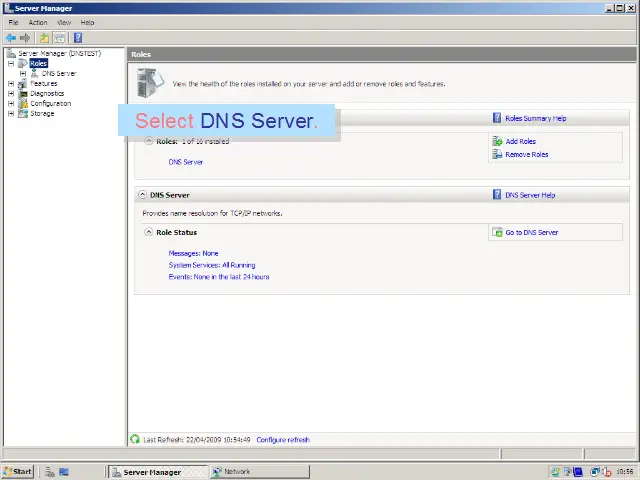Click the Configure refresh link
Screen dimensions: 640x480
tap(283, 440)
